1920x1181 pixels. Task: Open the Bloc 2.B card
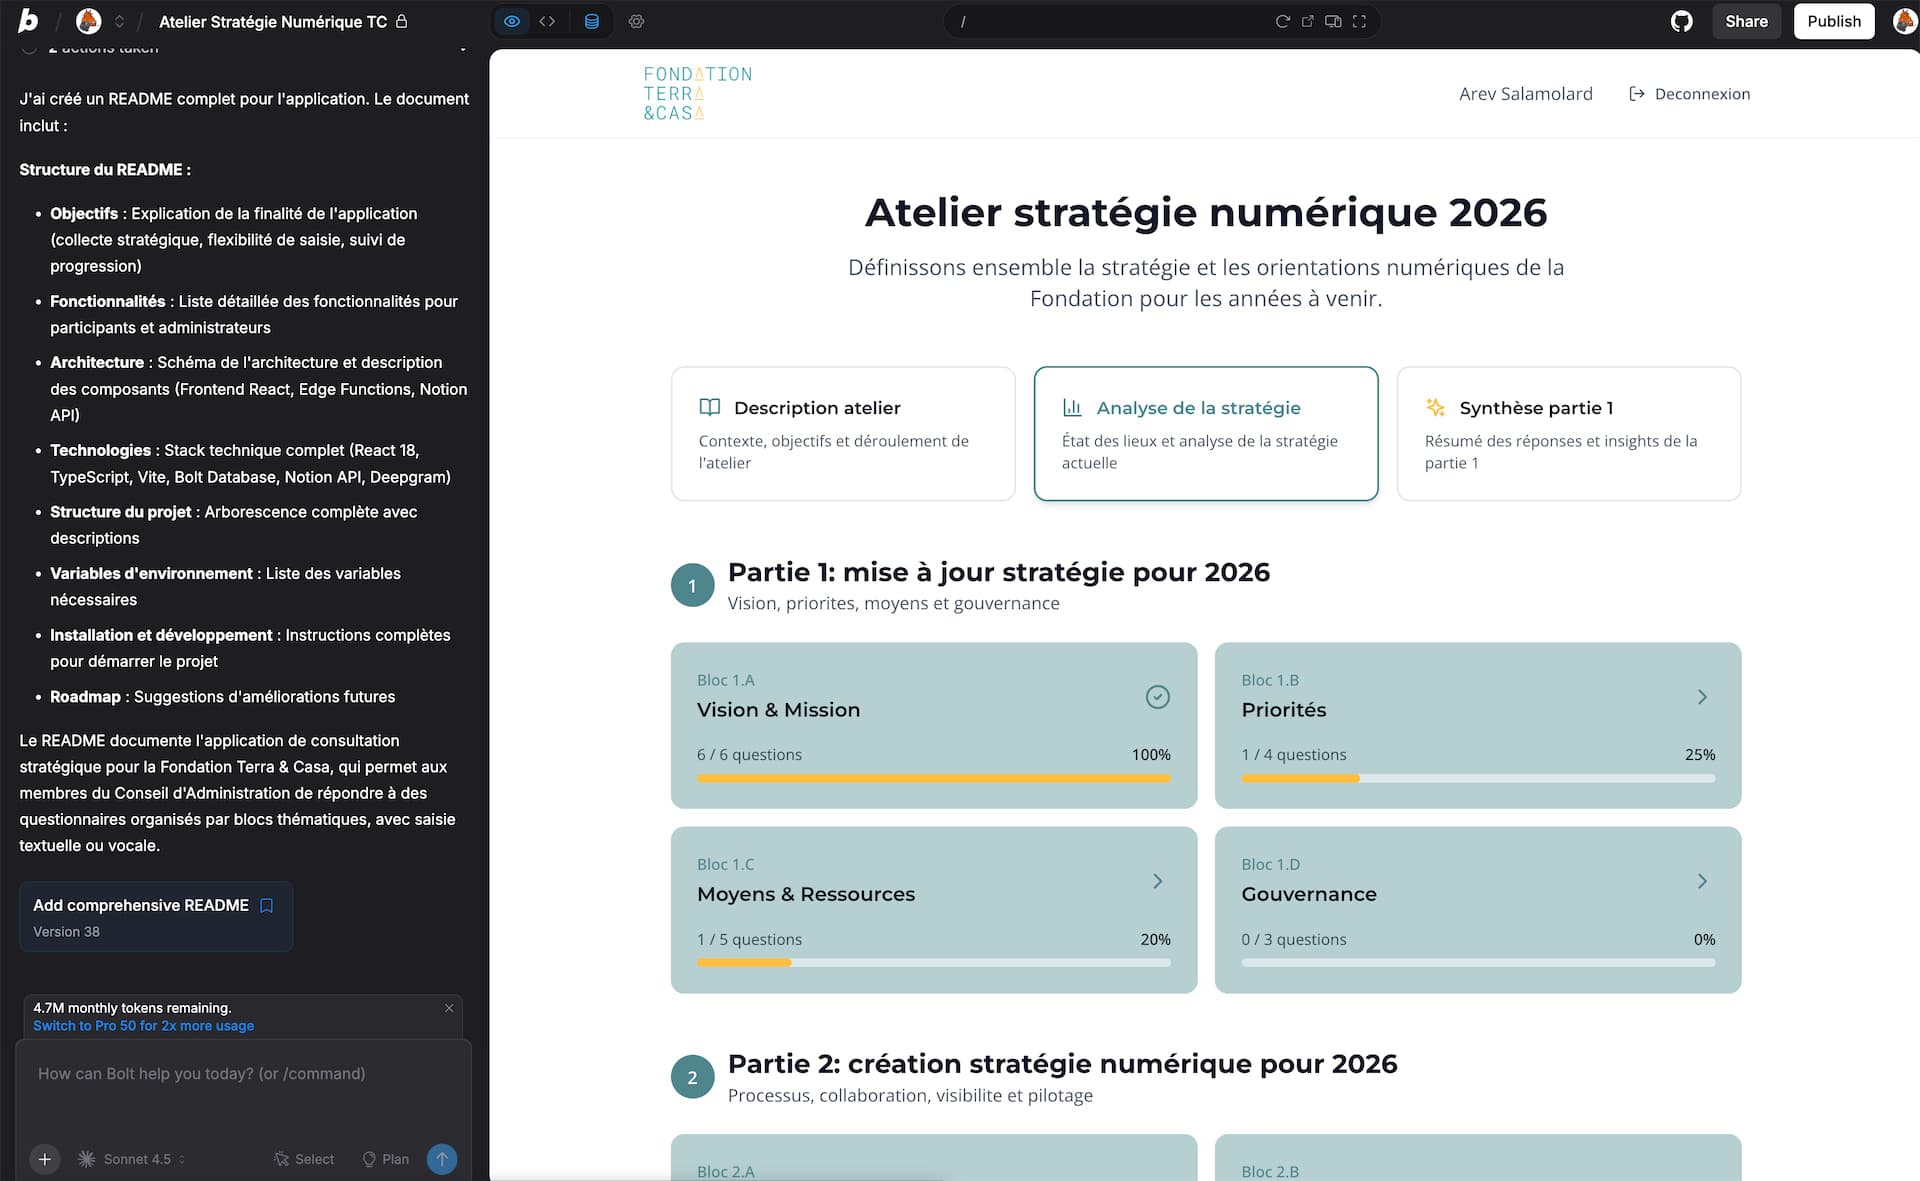(x=1478, y=1157)
